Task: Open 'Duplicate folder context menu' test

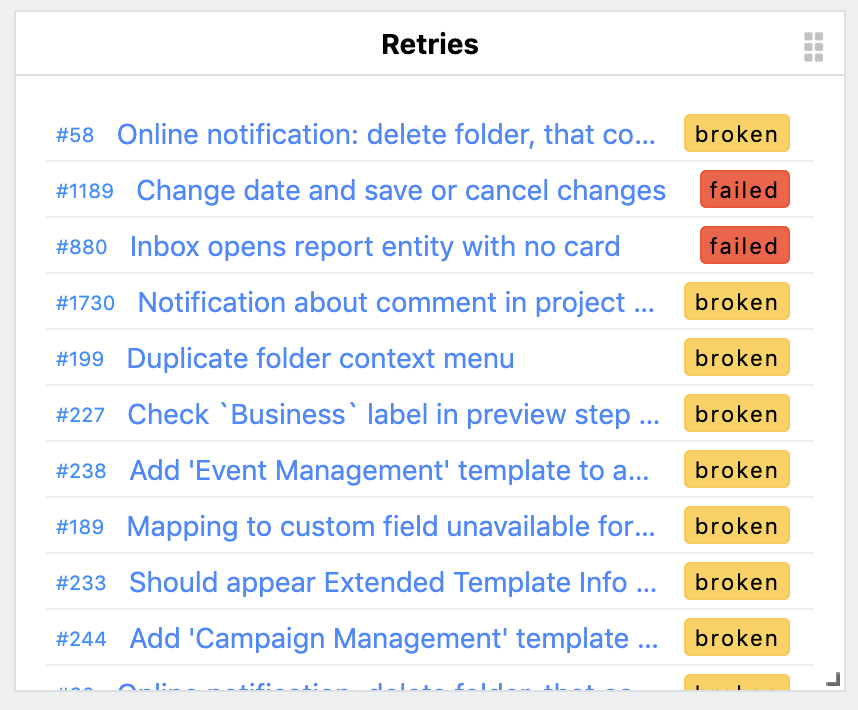Action: [321, 358]
